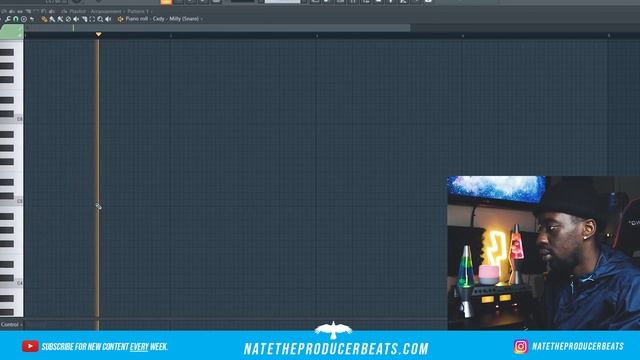Click the YouTube logo in banner
The image size is (640, 360).
[30, 346]
